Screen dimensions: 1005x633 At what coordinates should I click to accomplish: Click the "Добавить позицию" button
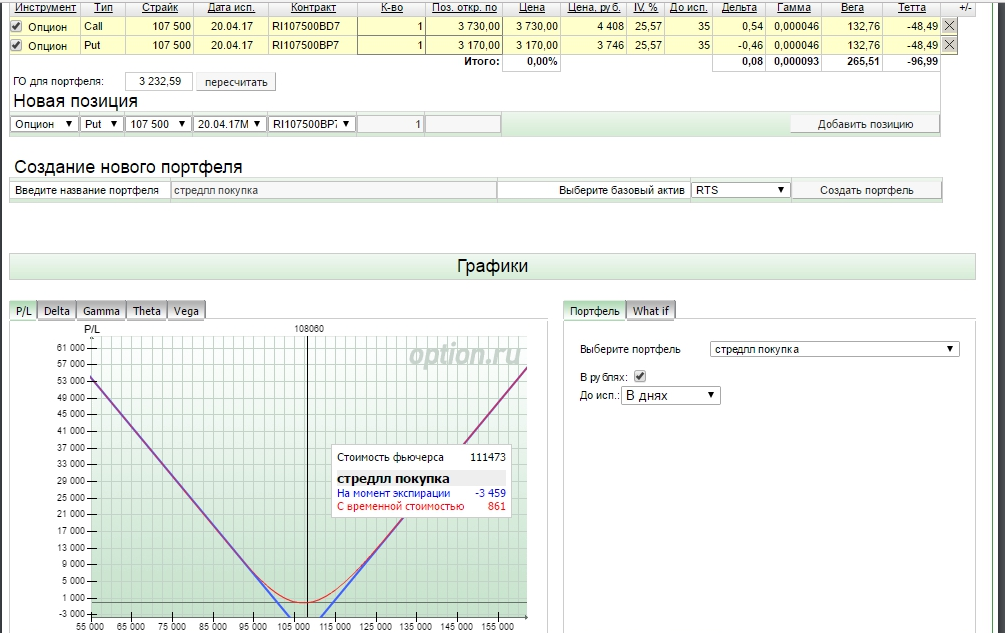click(x=865, y=124)
